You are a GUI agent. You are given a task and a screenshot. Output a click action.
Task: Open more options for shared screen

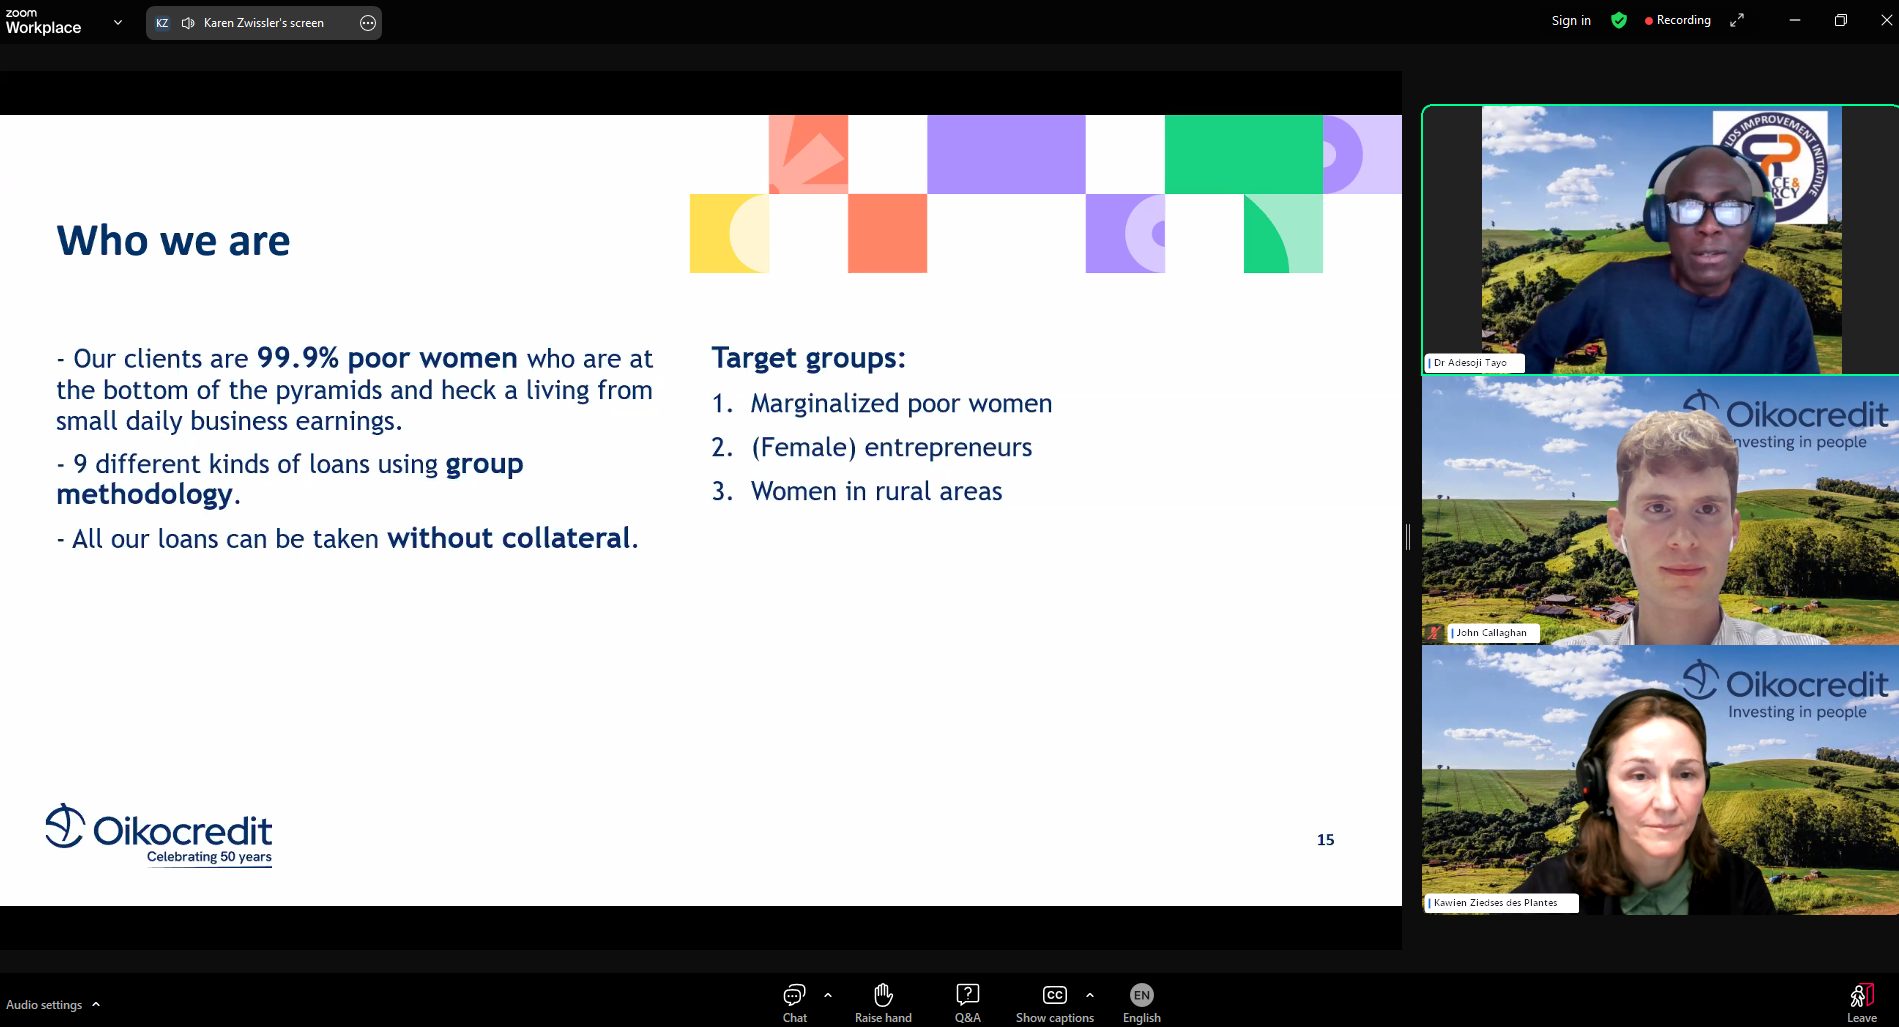point(367,23)
